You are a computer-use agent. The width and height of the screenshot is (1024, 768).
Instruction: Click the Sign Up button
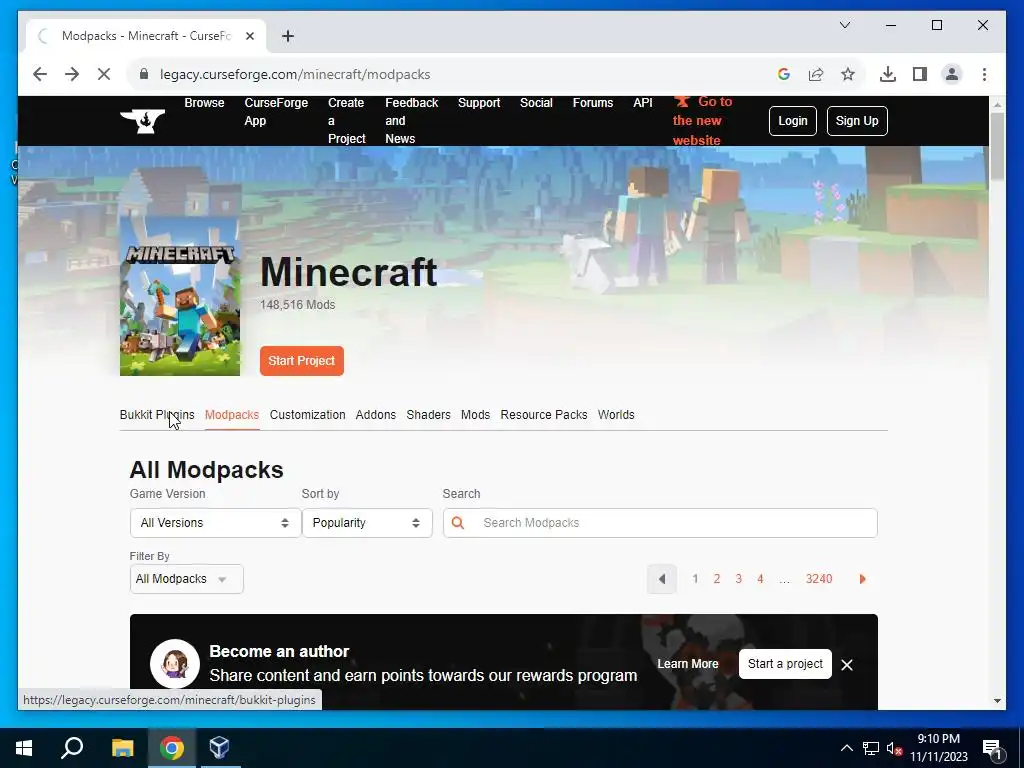[x=857, y=121]
